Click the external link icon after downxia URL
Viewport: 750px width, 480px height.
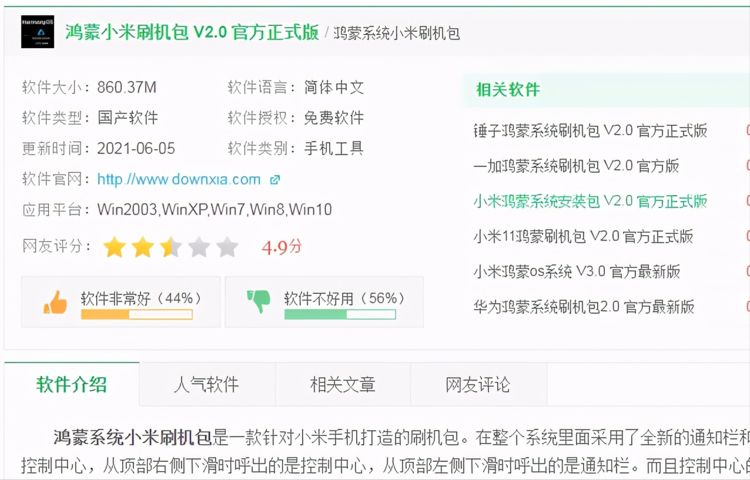[275, 180]
